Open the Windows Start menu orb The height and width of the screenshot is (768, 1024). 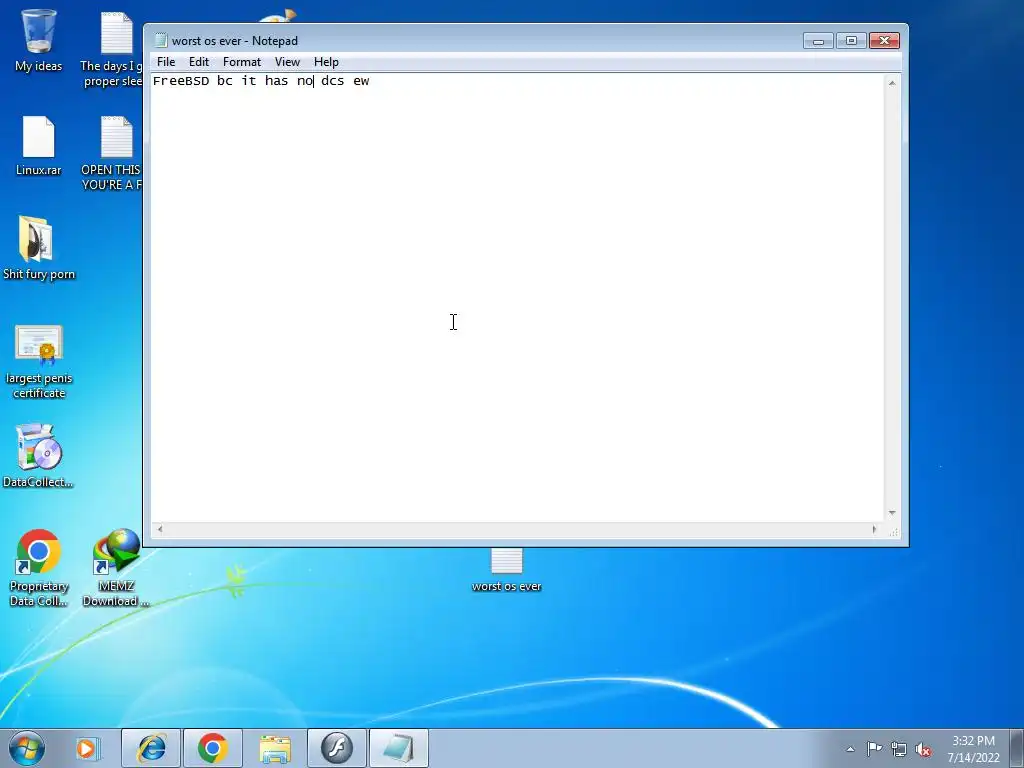(x=27, y=748)
